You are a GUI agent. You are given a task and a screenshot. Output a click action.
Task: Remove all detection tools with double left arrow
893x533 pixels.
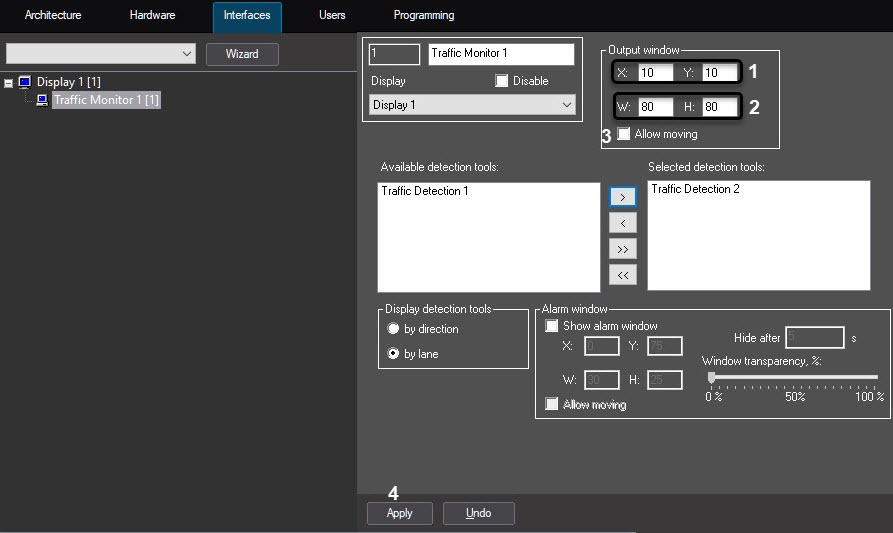pyautogui.click(x=622, y=274)
